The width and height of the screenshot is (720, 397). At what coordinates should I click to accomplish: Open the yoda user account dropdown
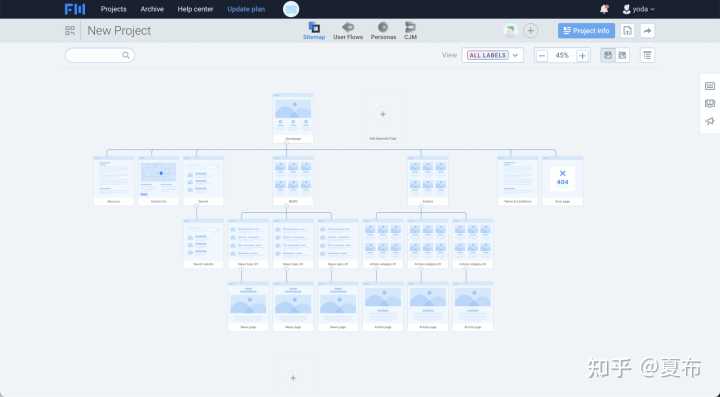638,9
